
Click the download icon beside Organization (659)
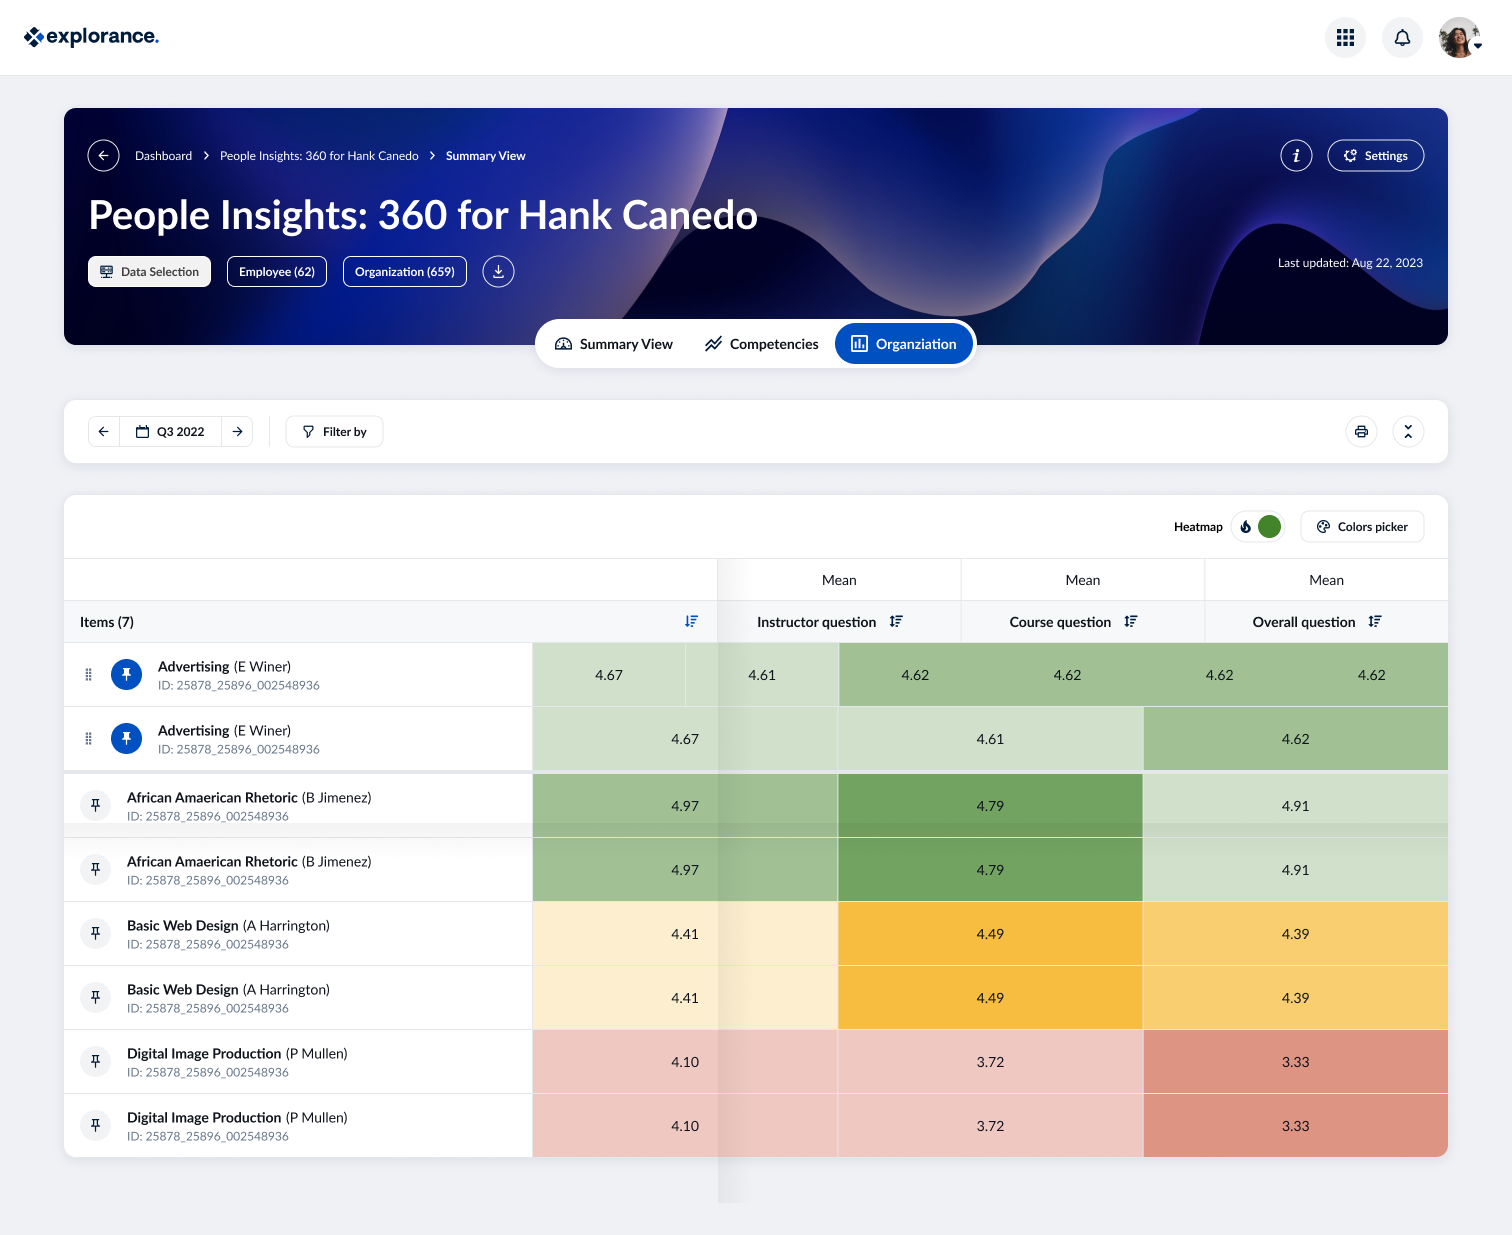498,272
